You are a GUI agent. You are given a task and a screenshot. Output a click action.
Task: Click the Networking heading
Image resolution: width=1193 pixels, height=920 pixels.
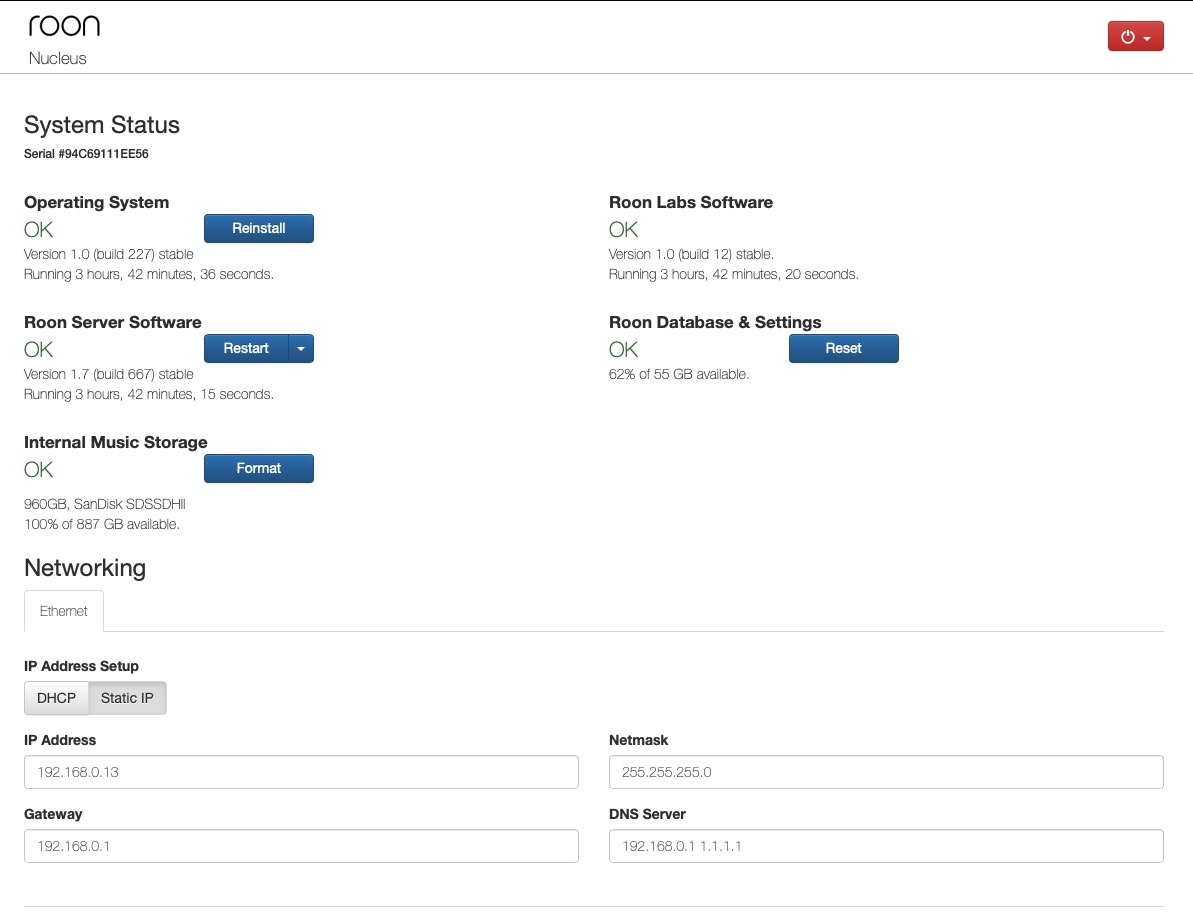(85, 568)
